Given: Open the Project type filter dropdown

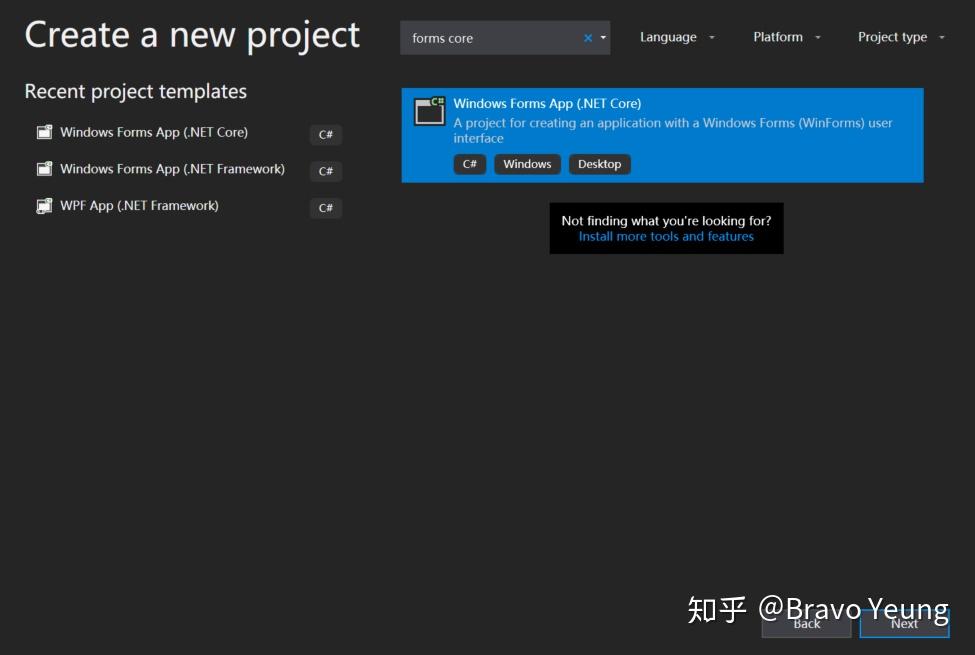Looking at the screenshot, I should point(901,37).
